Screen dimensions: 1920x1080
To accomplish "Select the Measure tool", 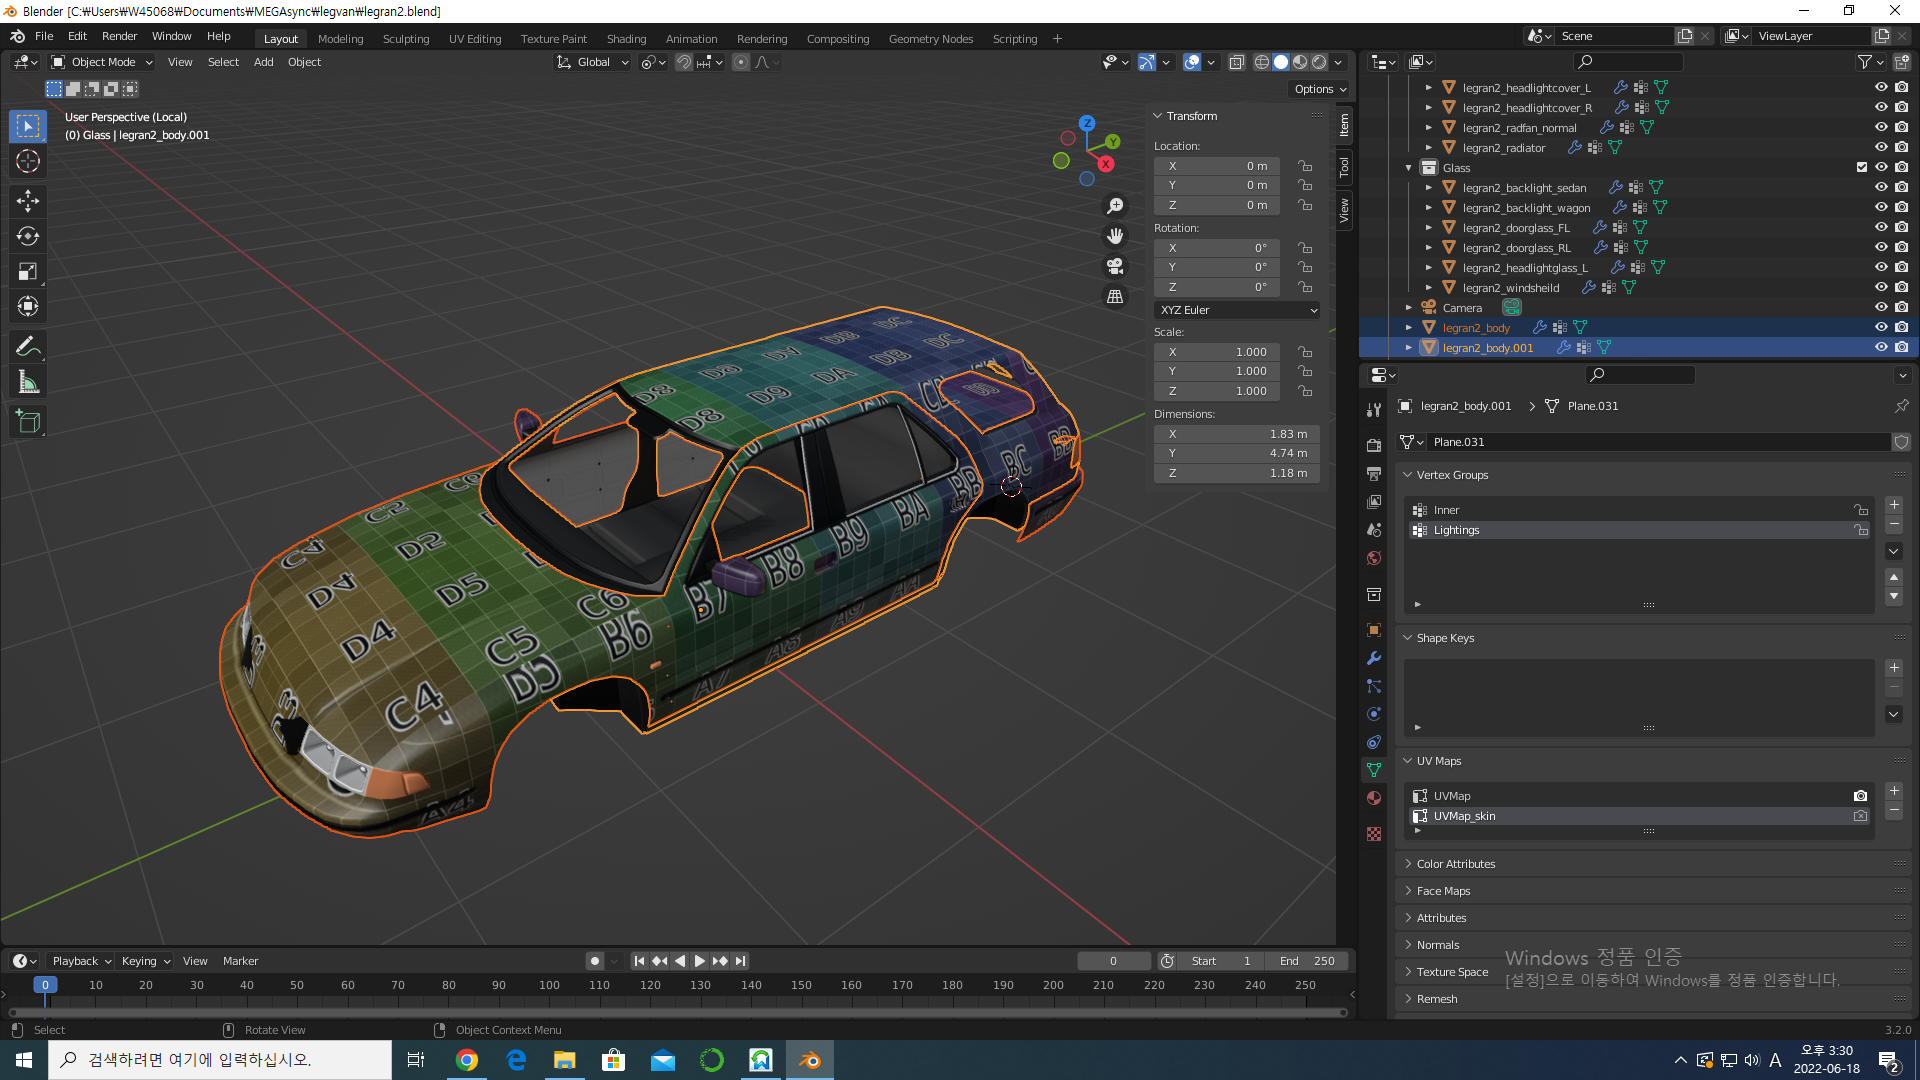I will 28,382.
